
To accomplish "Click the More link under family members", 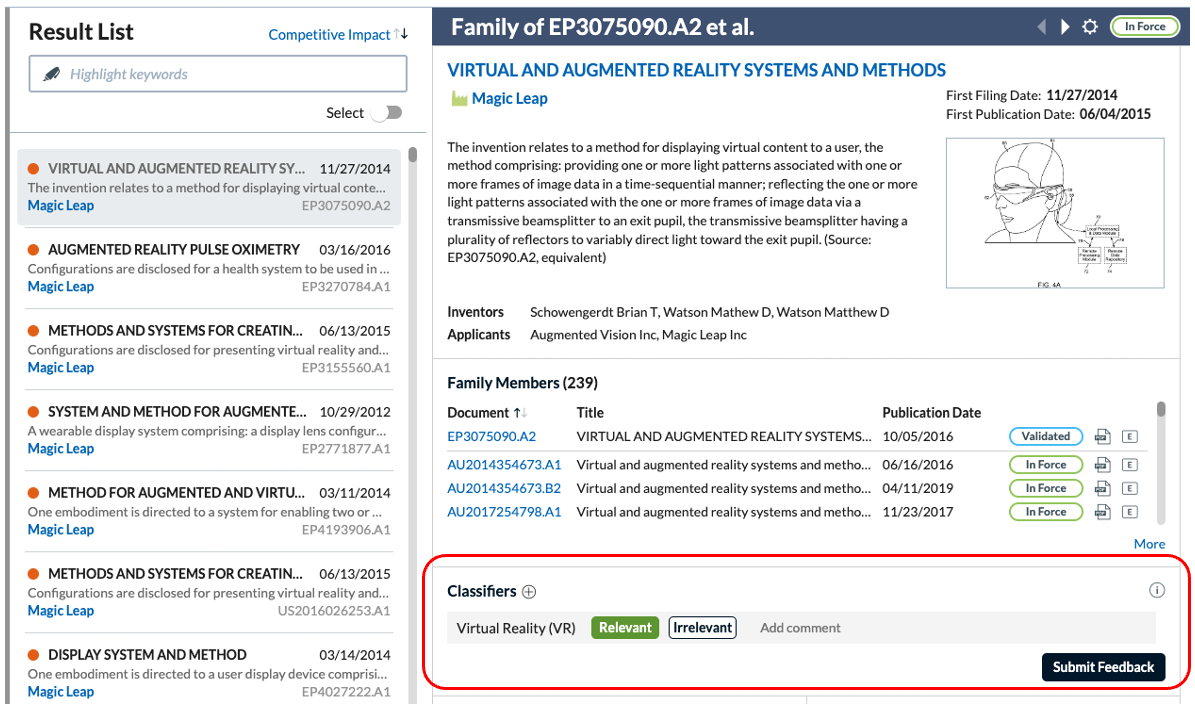I will point(1149,544).
